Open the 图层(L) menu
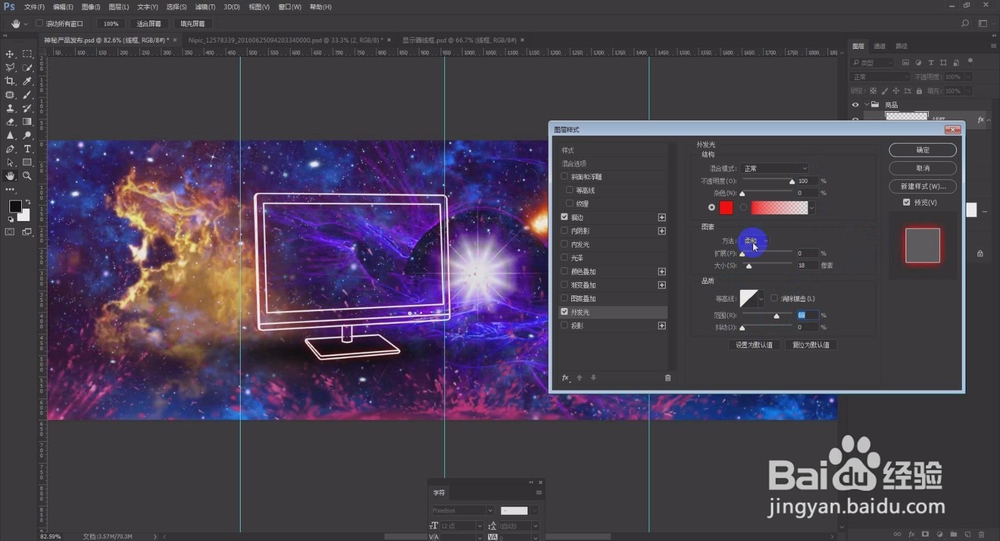Viewport: 1000px width, 541px height. point(119,7)
